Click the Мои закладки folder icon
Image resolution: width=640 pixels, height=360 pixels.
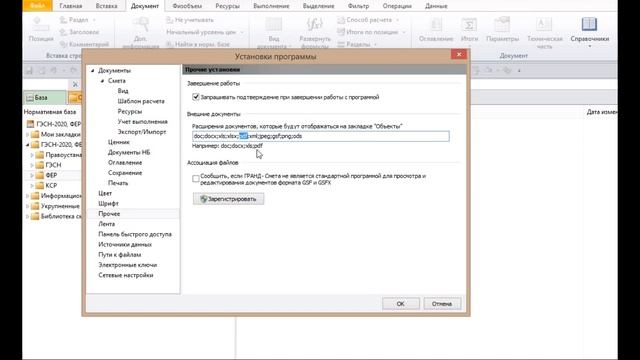pos(35,134)
